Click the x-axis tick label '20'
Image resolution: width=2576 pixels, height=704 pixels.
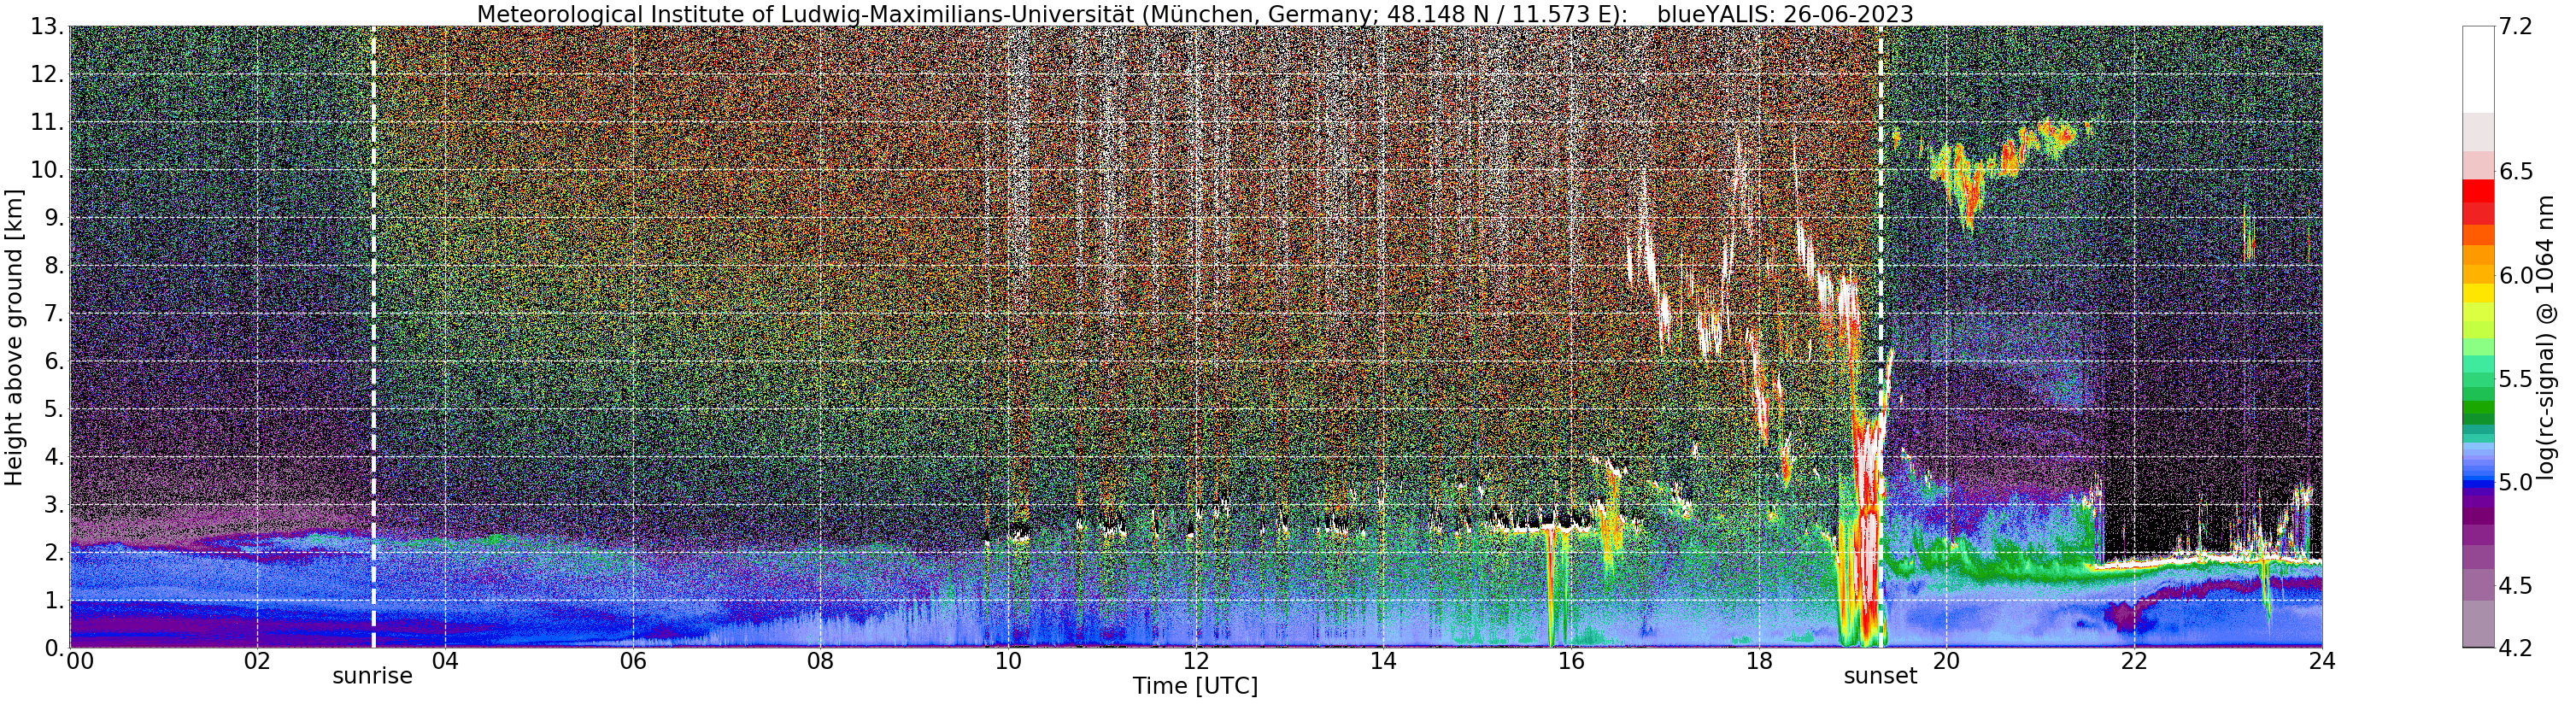(x=1946, y=661)
